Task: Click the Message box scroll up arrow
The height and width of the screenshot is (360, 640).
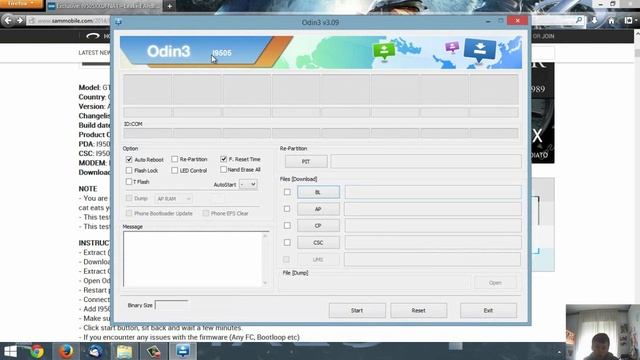Action: coord(265,236)
